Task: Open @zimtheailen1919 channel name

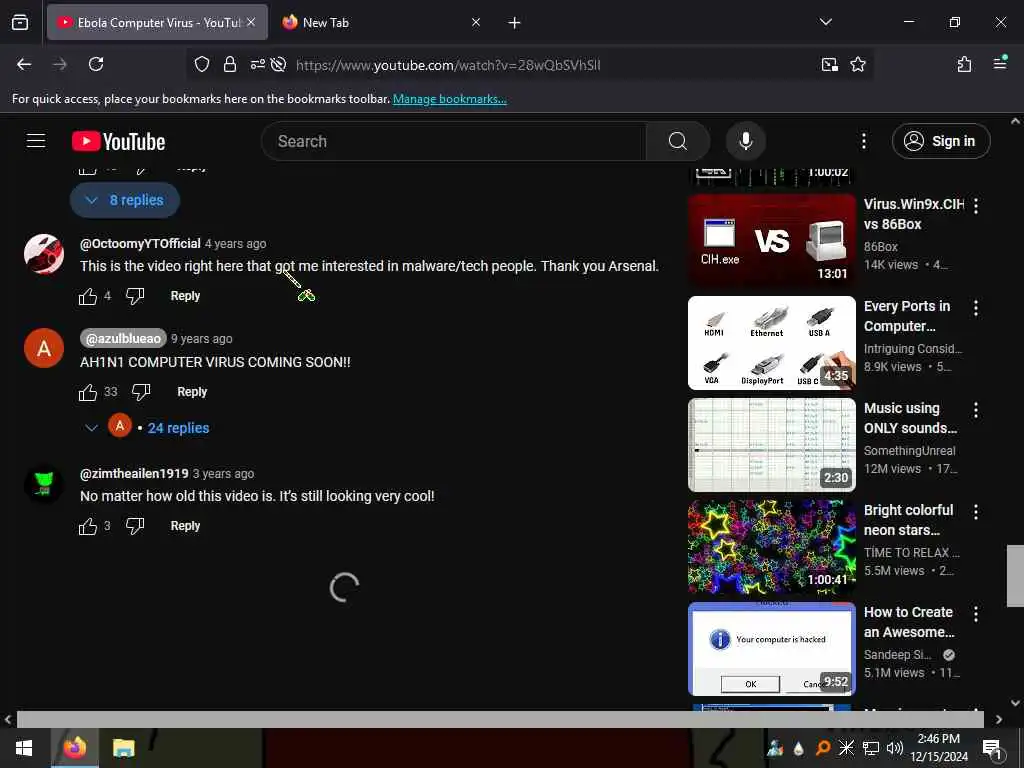Action: pyautogui.click(x=134, y=473)
